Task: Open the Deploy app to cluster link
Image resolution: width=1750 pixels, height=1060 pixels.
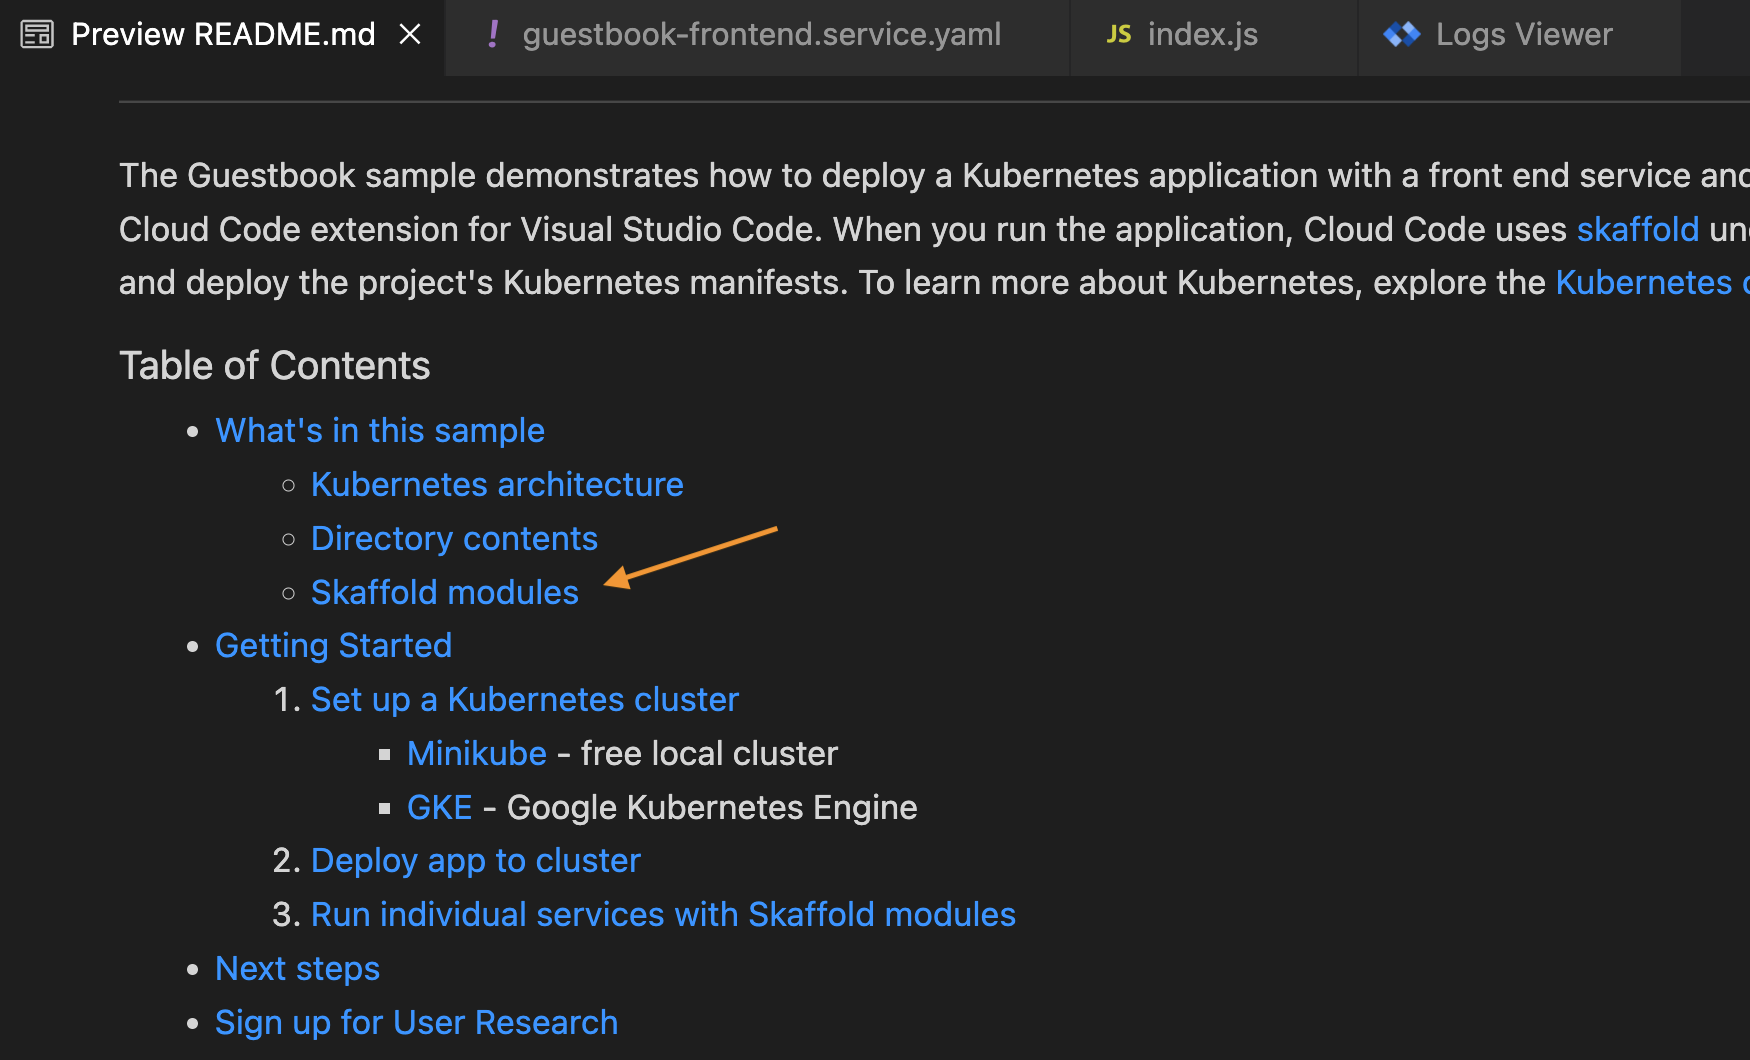Action: 475,860
